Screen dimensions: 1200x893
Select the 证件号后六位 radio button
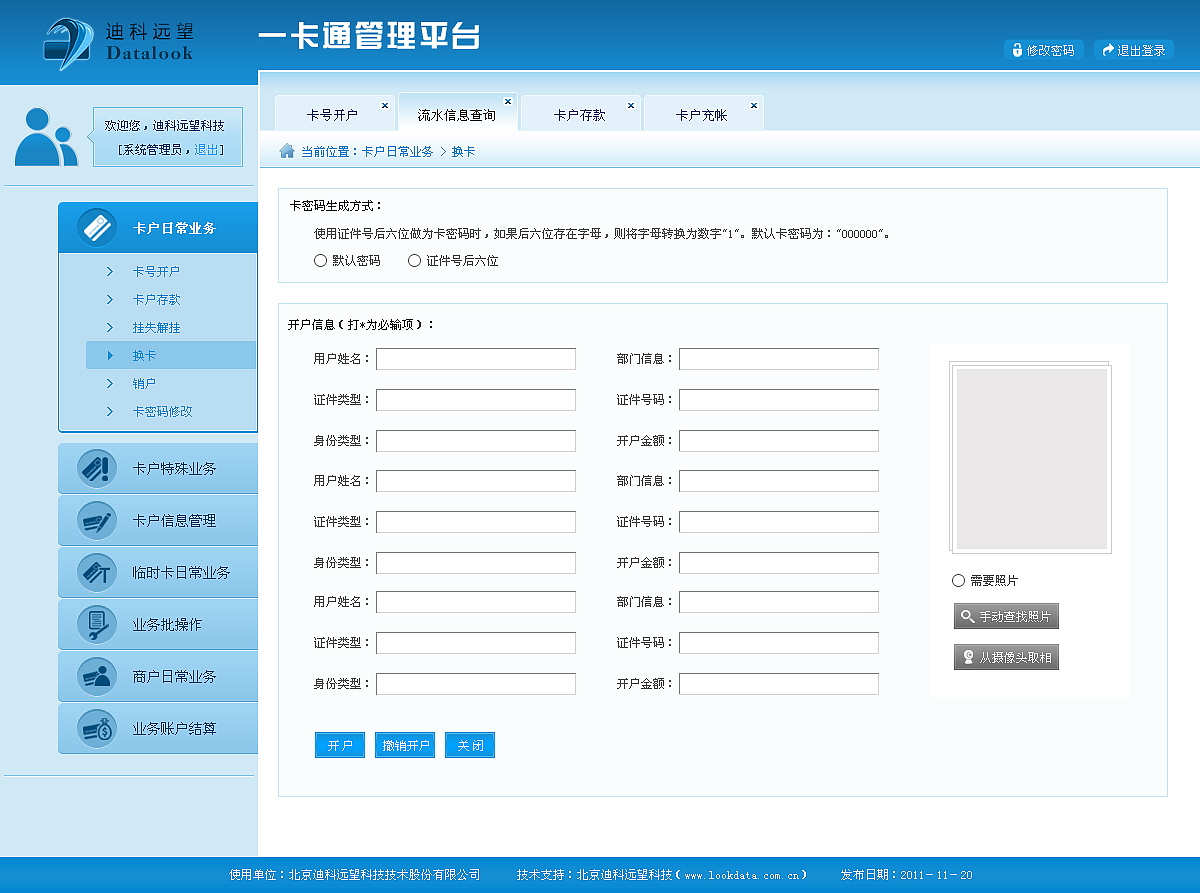coord(414,260)
